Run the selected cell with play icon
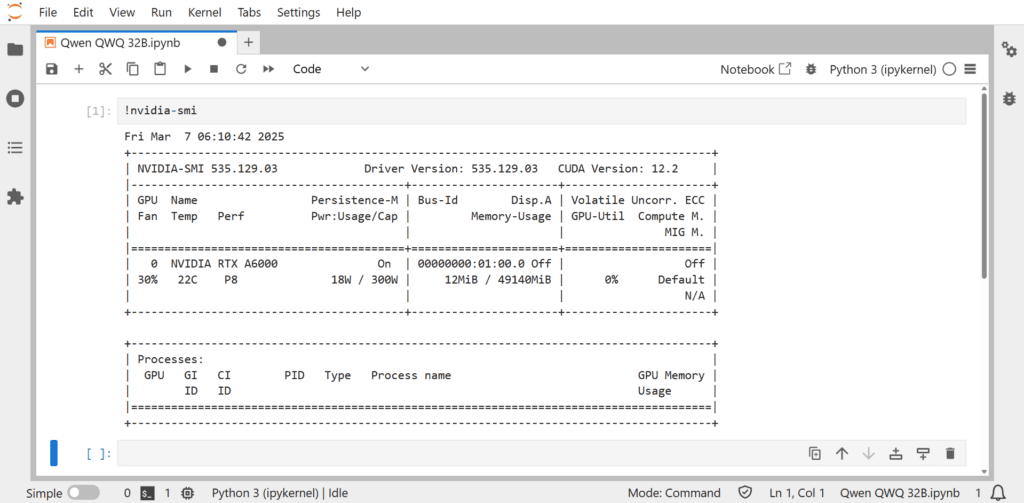This screenshot has width=1024, height=503. [187, 69]
